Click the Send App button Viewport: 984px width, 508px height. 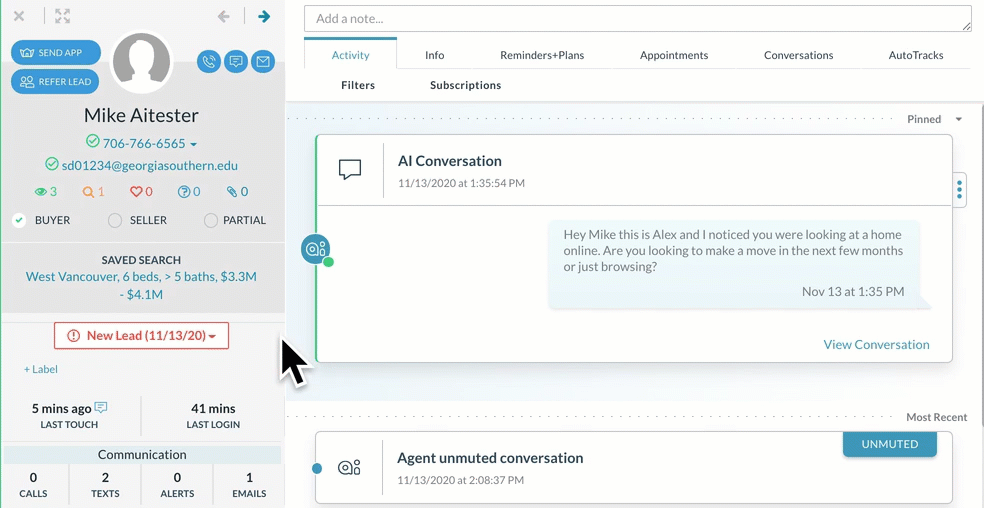(56, 53)
